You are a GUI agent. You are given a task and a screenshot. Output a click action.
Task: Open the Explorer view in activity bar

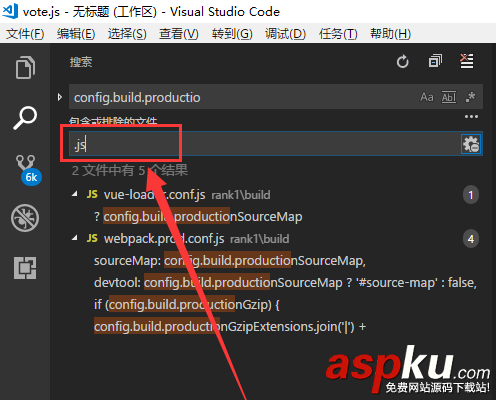pyautogui.click(x=25, y=67)
